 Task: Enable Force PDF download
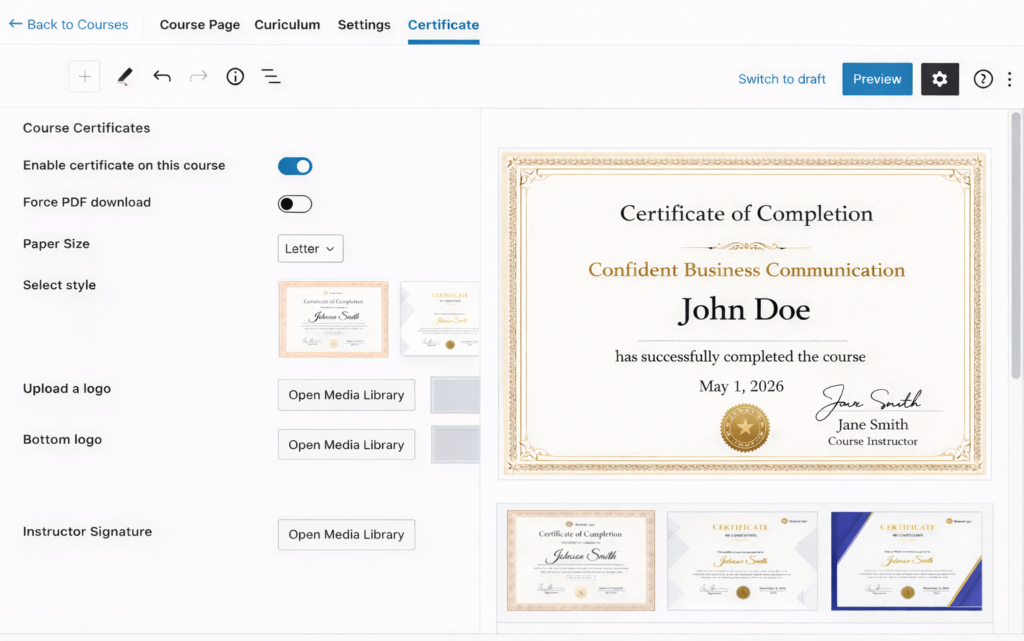[294, 202]
